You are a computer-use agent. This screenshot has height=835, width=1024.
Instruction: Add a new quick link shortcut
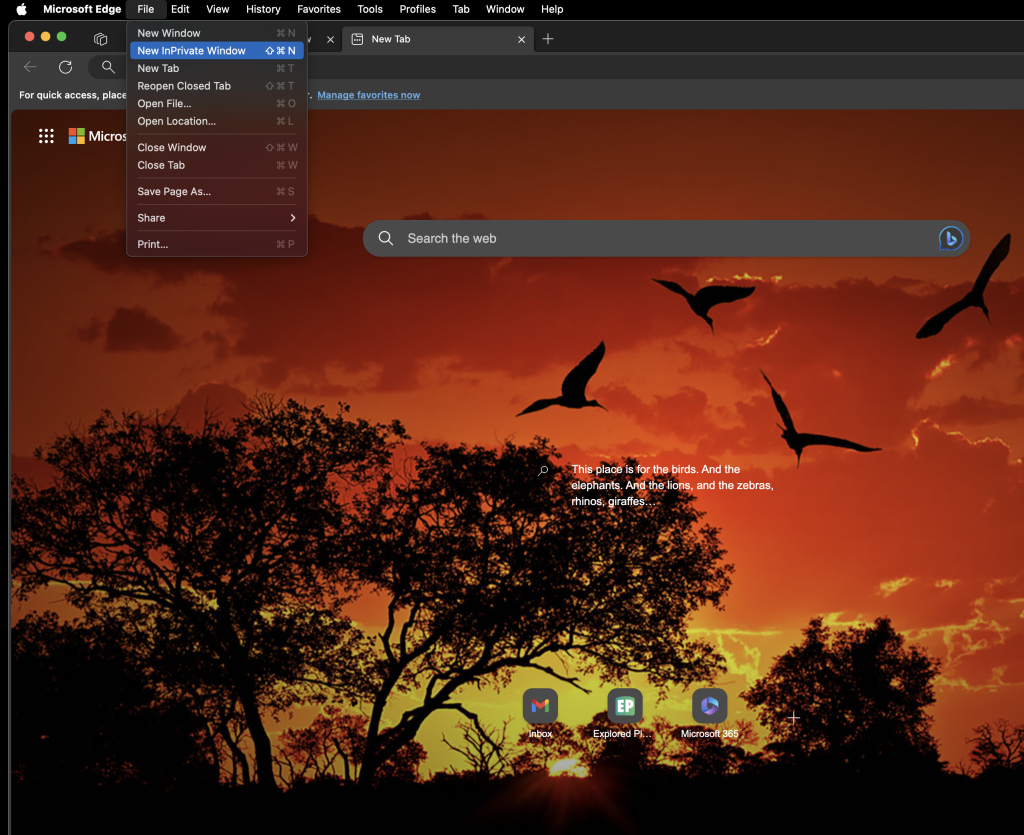pos(793,718)
